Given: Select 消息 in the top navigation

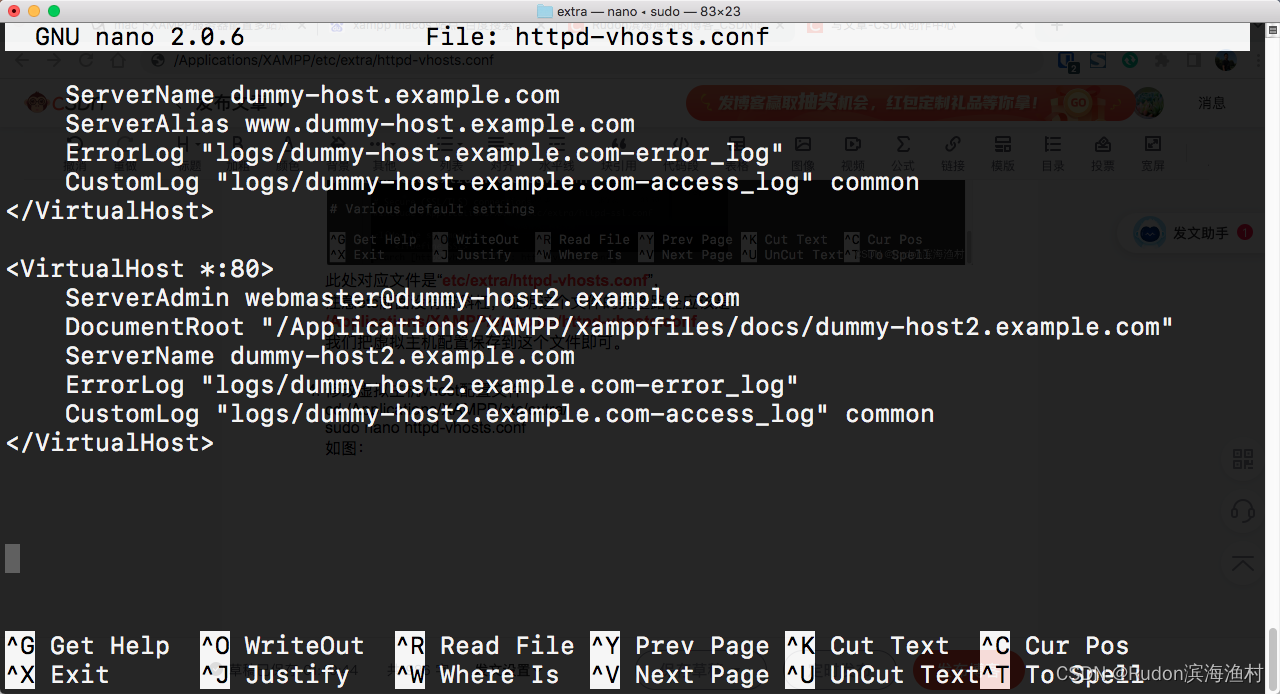Looking at the screenshot, I should pos(1211,102).
